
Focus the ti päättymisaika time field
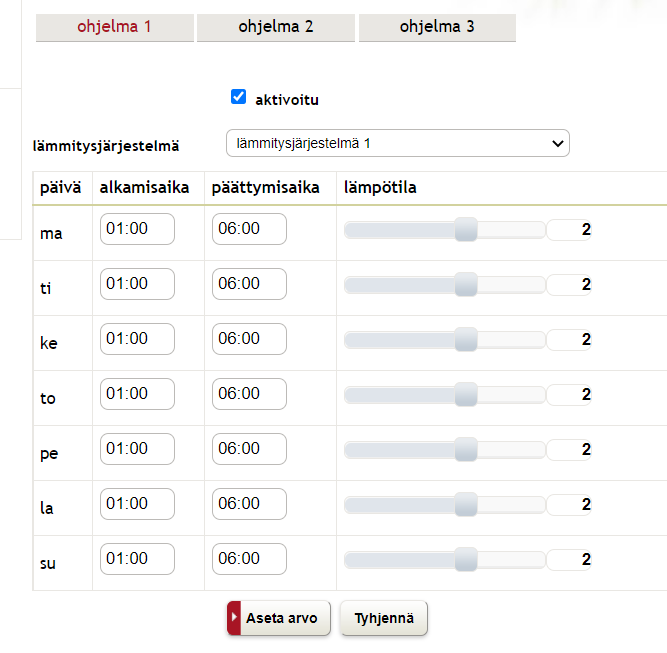click(249, 284)
